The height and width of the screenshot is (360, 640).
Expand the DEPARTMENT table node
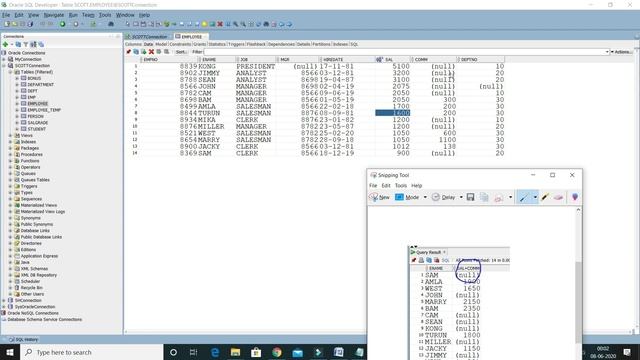tap(17, 84)
